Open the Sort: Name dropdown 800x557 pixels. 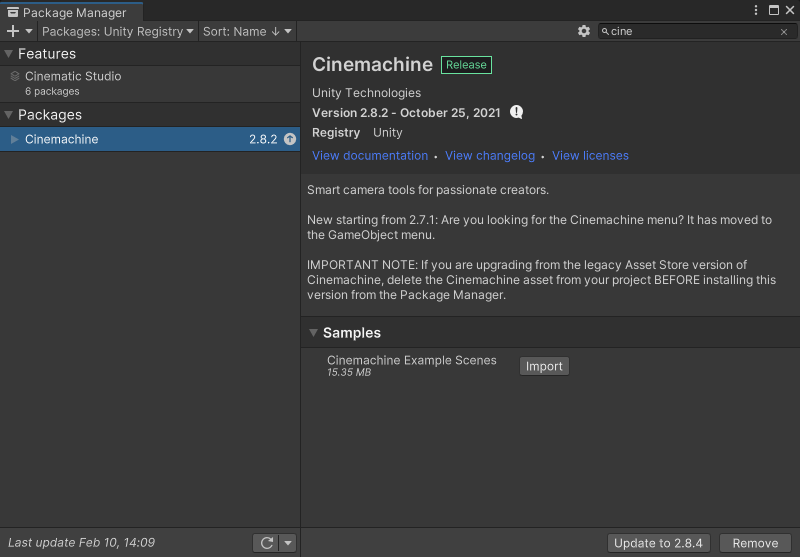tap(247, 32)
